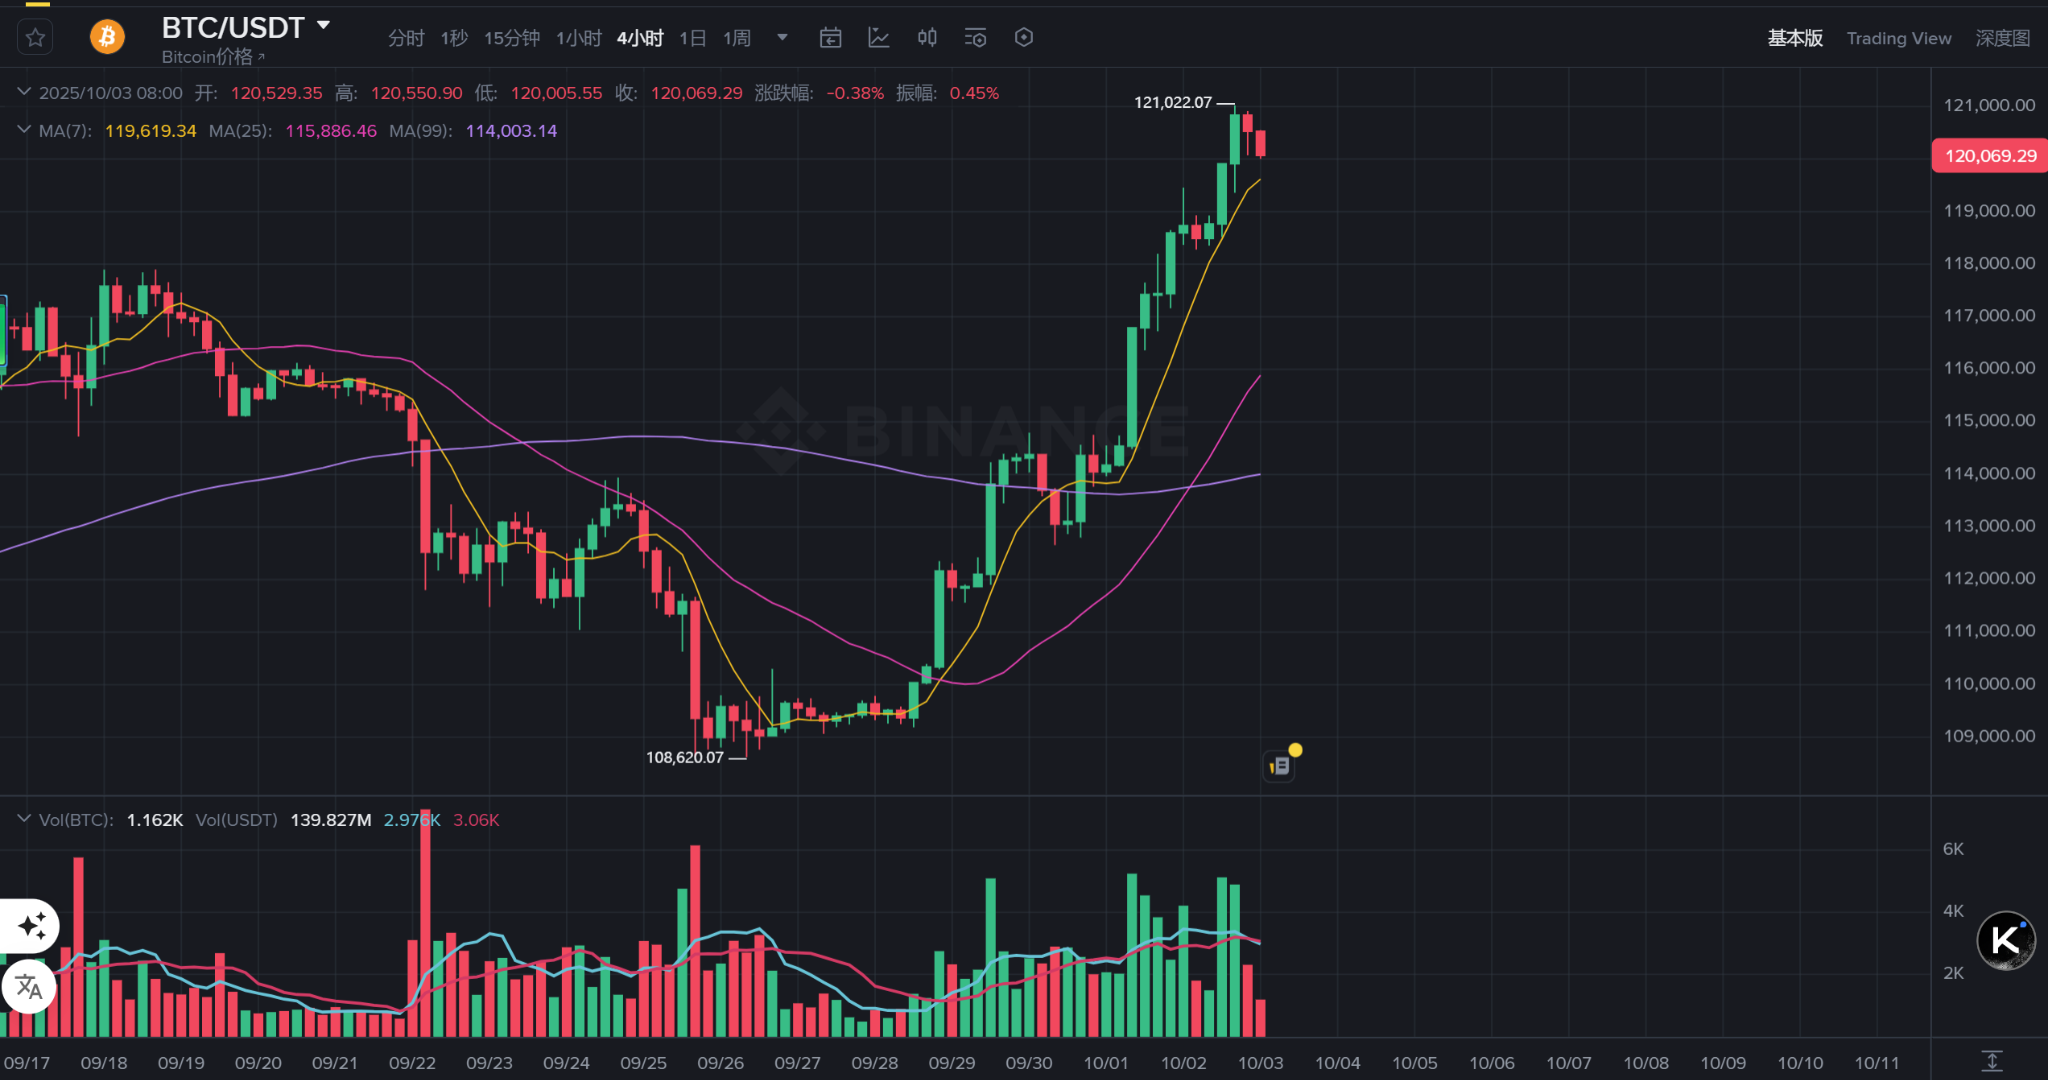The height and width of the screenshot is (1080, 2048).
Task: Switch to the 15分钟 interval
Action: point(511,38)
